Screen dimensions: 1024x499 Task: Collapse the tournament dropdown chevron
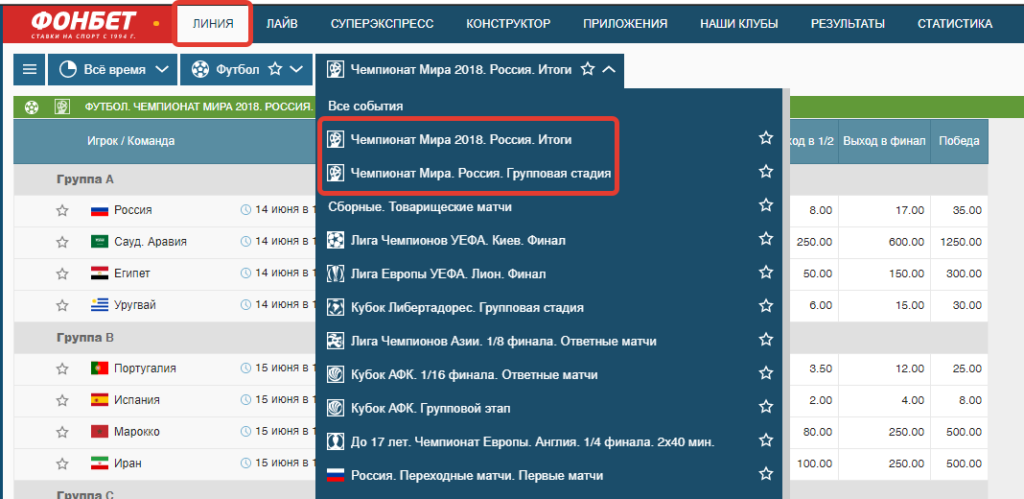tap(609, 69)
